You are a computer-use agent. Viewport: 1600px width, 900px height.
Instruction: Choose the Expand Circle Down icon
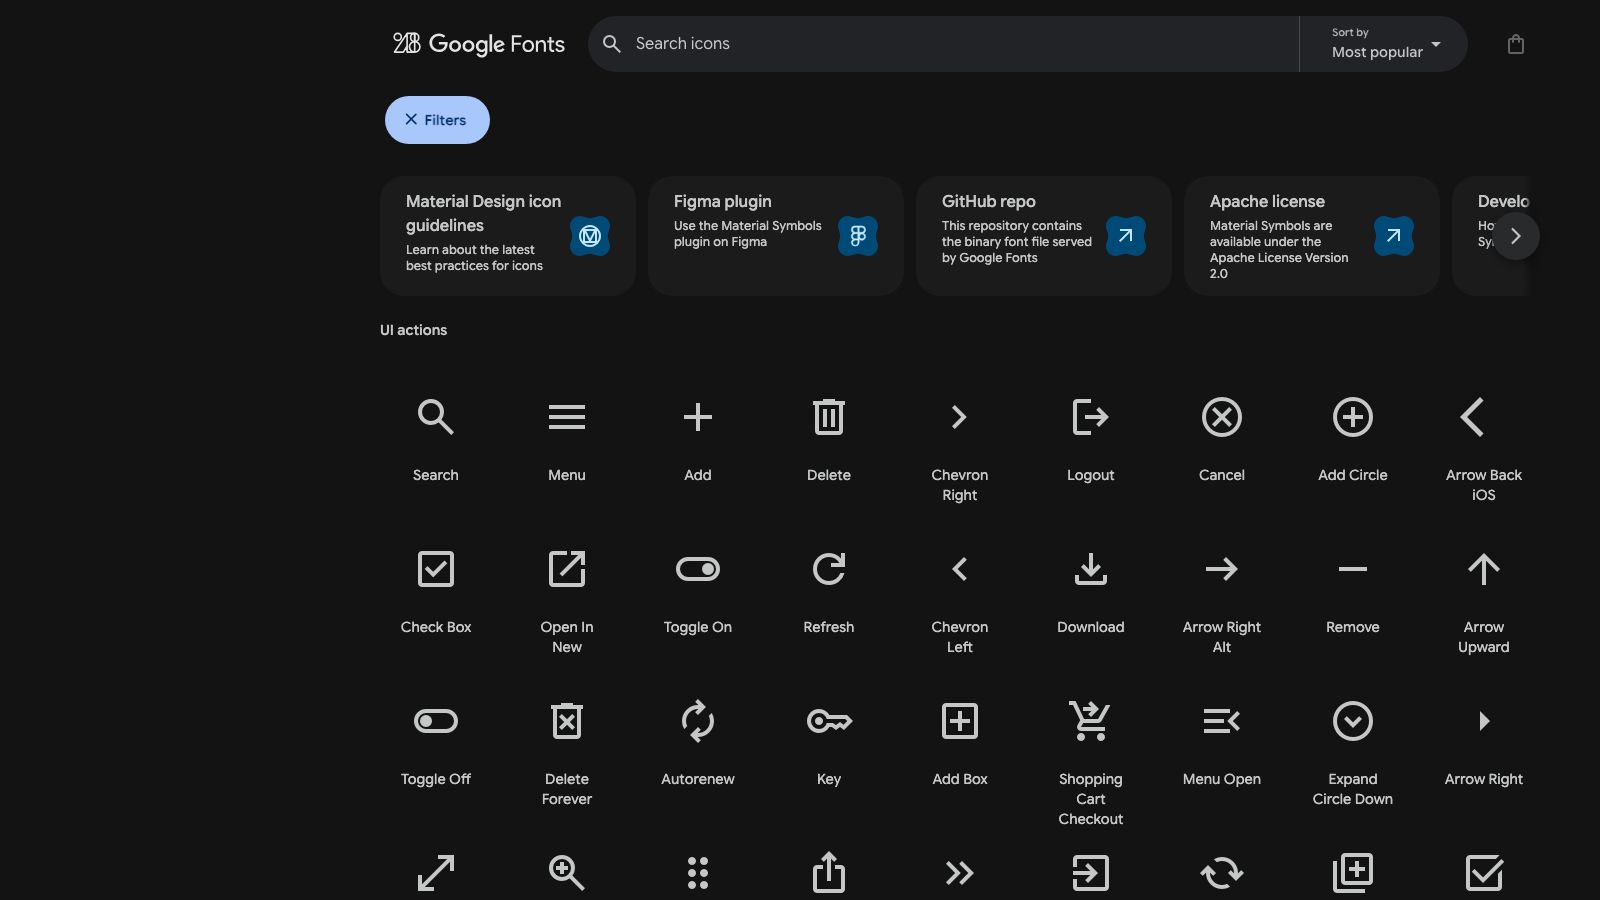(x=1353, y=721)
